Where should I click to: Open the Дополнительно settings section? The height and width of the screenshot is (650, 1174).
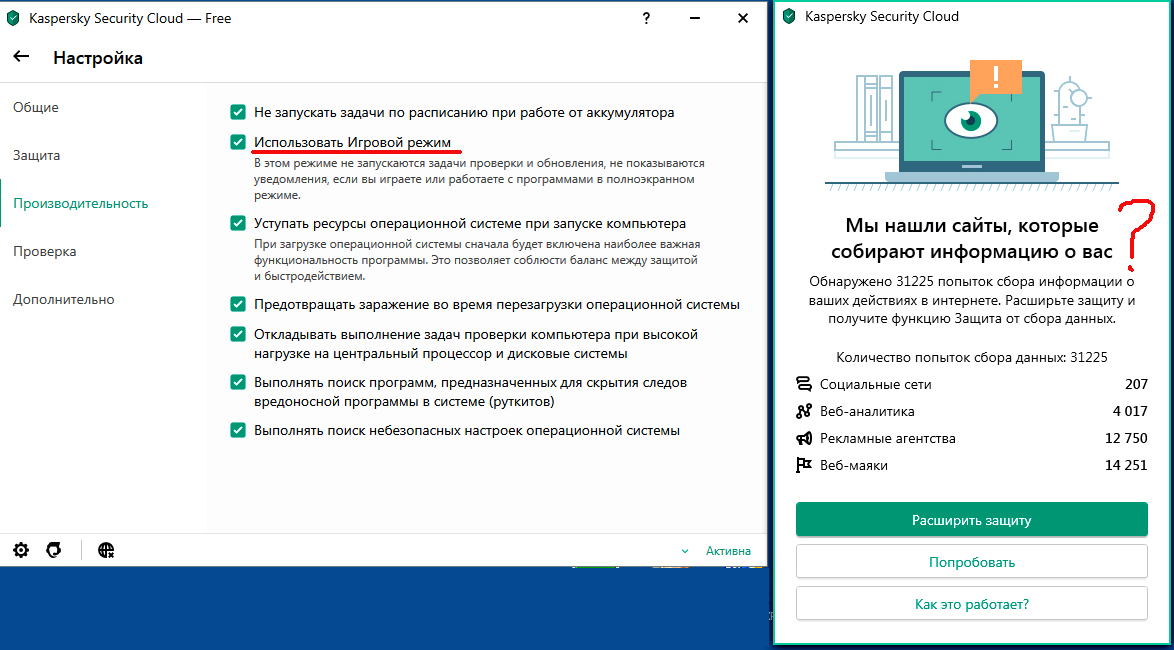tap(64, 299)
